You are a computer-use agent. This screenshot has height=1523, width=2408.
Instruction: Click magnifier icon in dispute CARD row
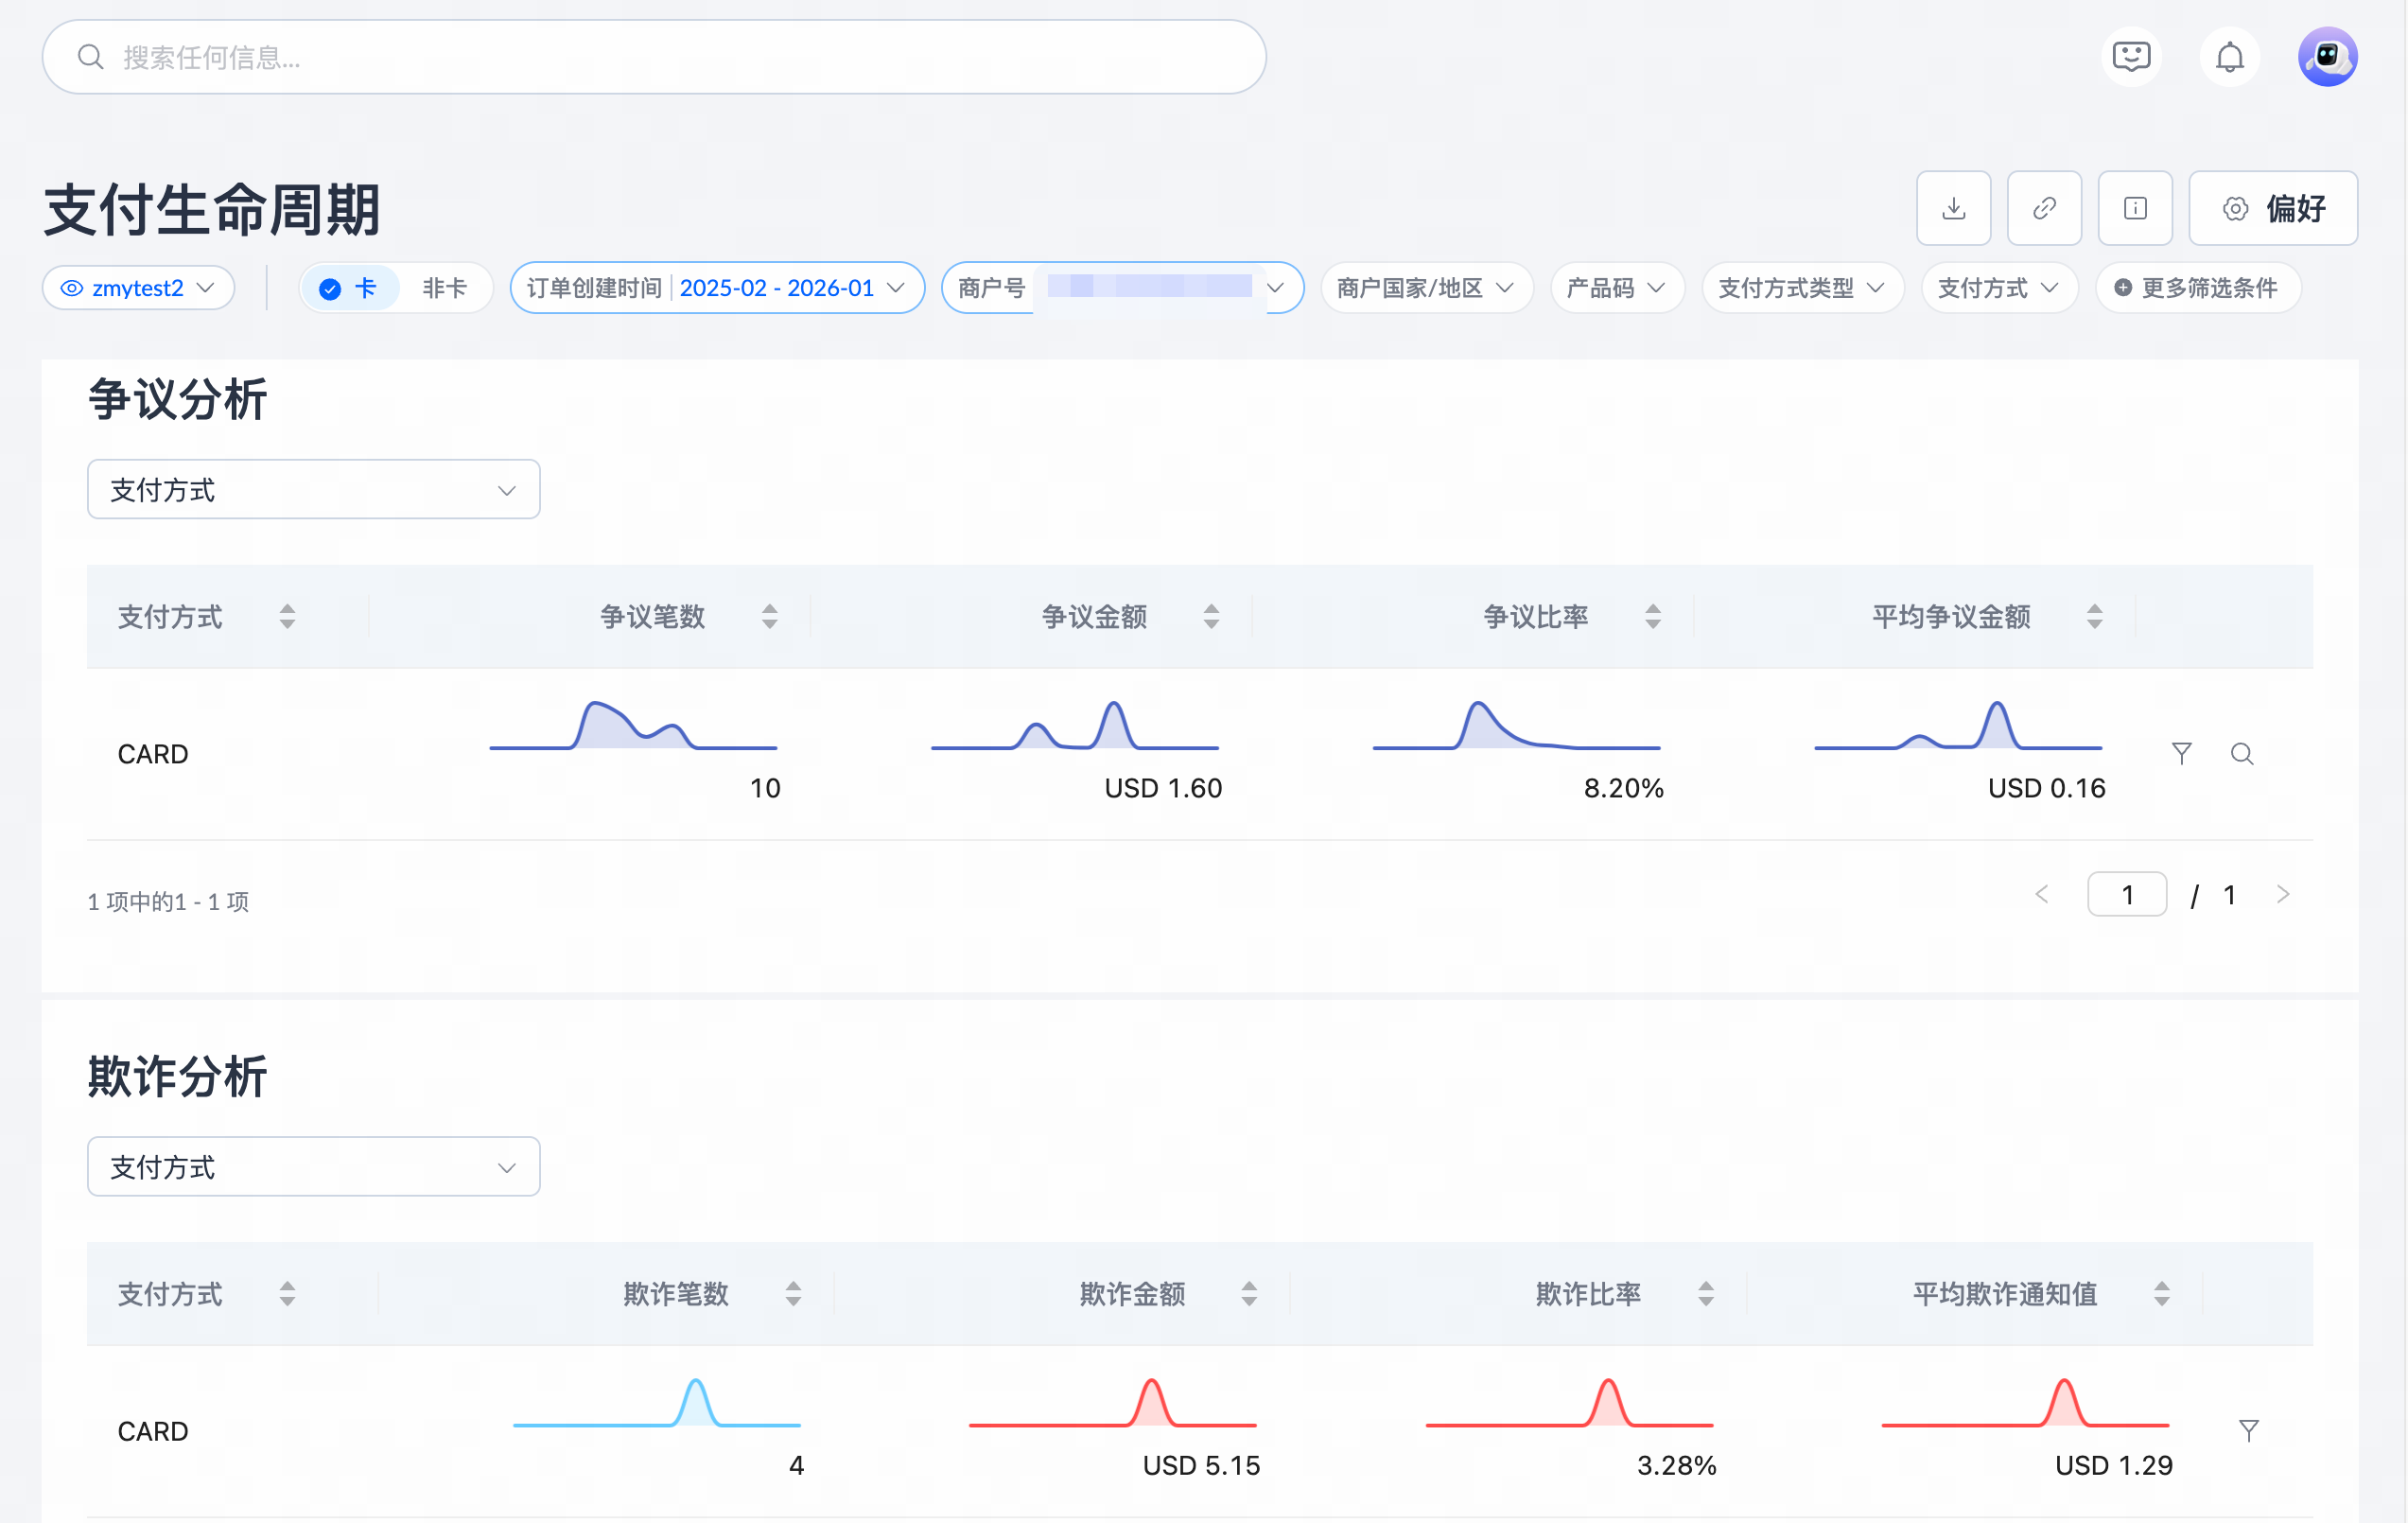point(2242,753)
